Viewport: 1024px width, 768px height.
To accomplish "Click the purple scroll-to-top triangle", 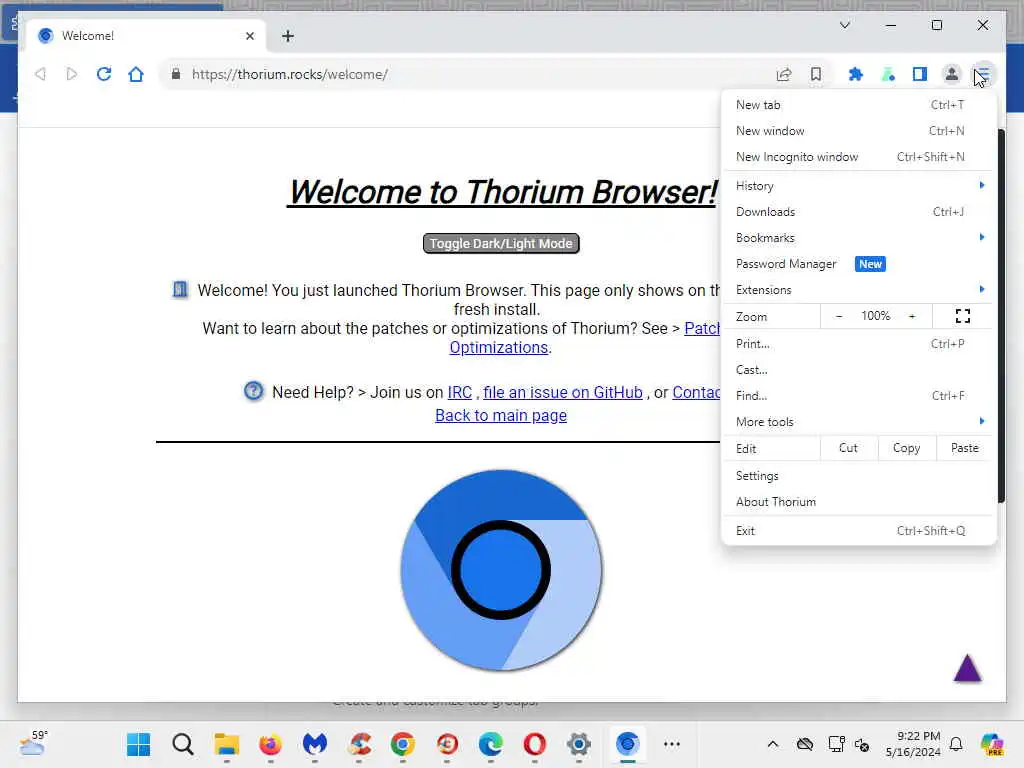I will click(x=967, y=669).
